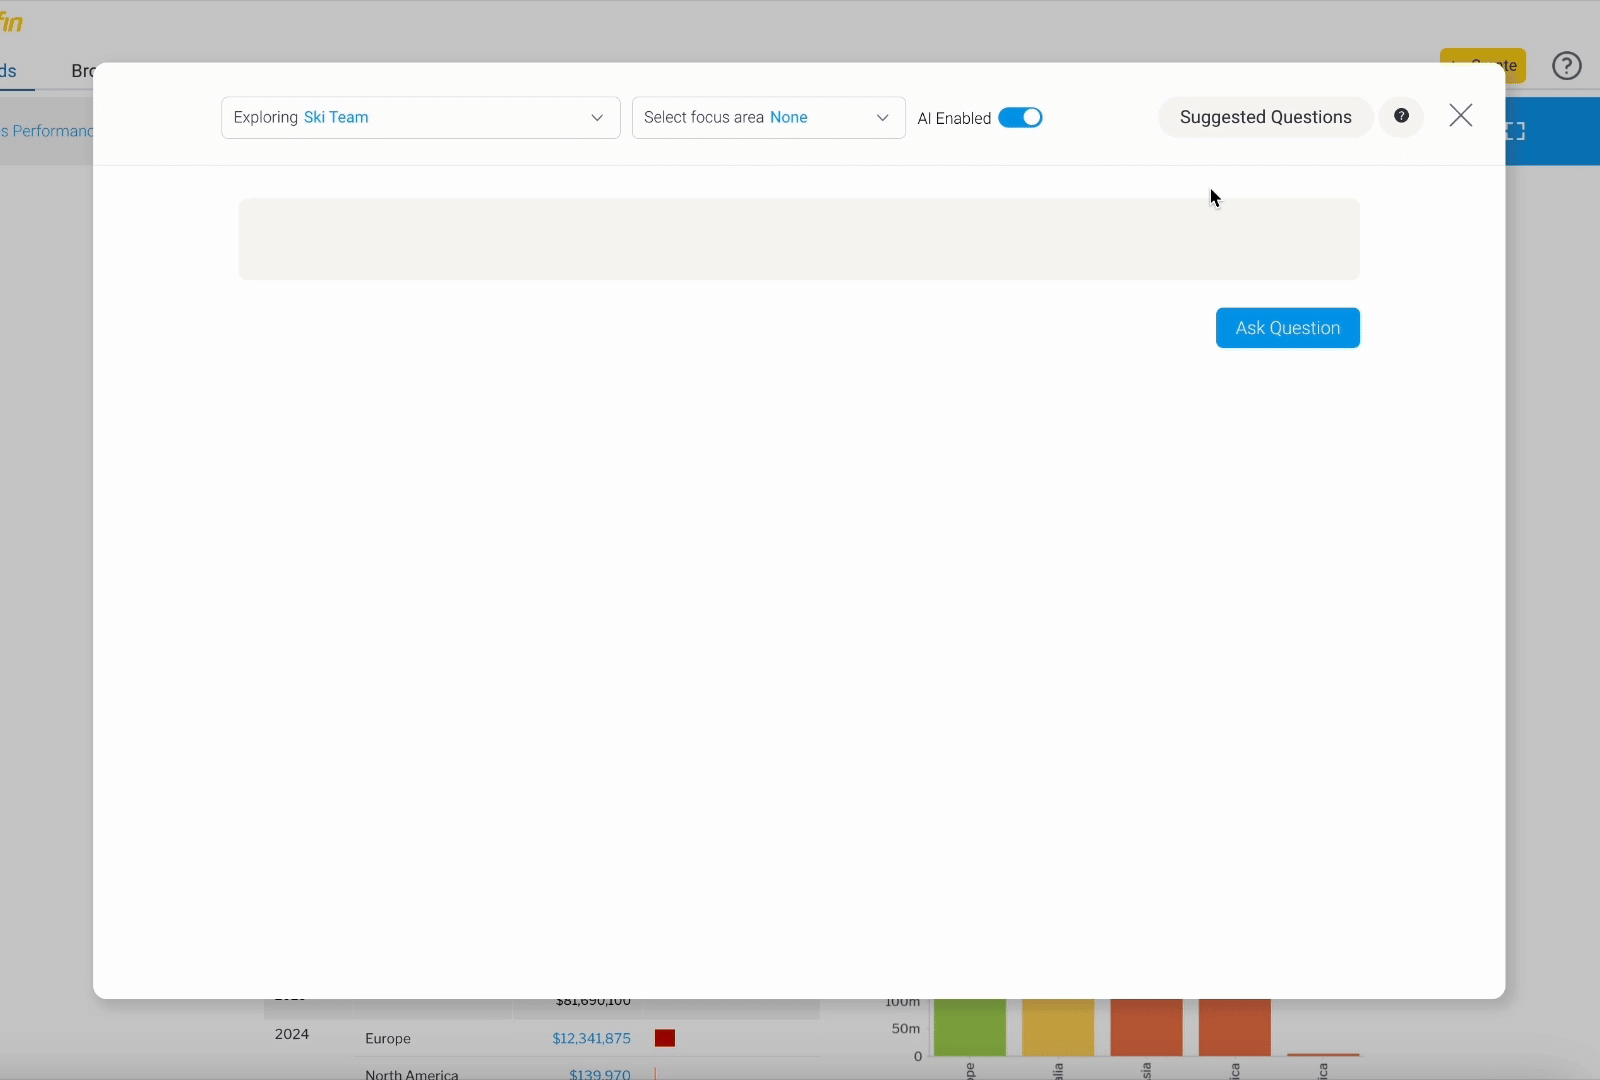Screen dimensions: 1600x1080
Task: Click the 2024 row in the data table
Action: tap(291, 1035)
